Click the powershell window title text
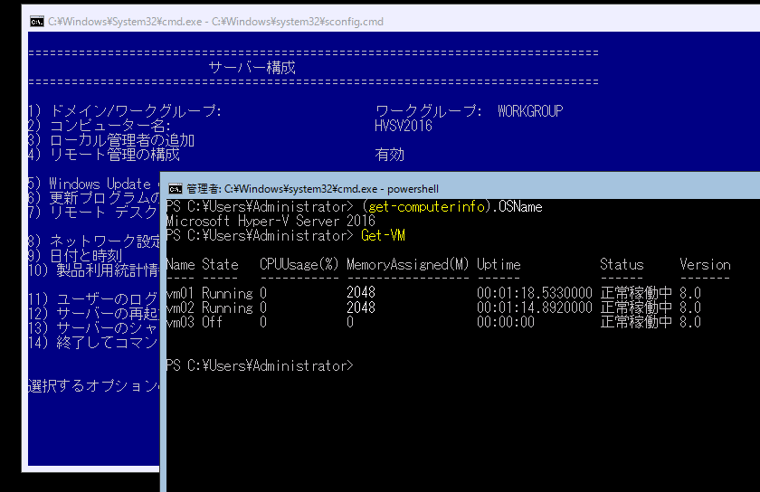Screen dimensions: 760x492 [313, 189]
